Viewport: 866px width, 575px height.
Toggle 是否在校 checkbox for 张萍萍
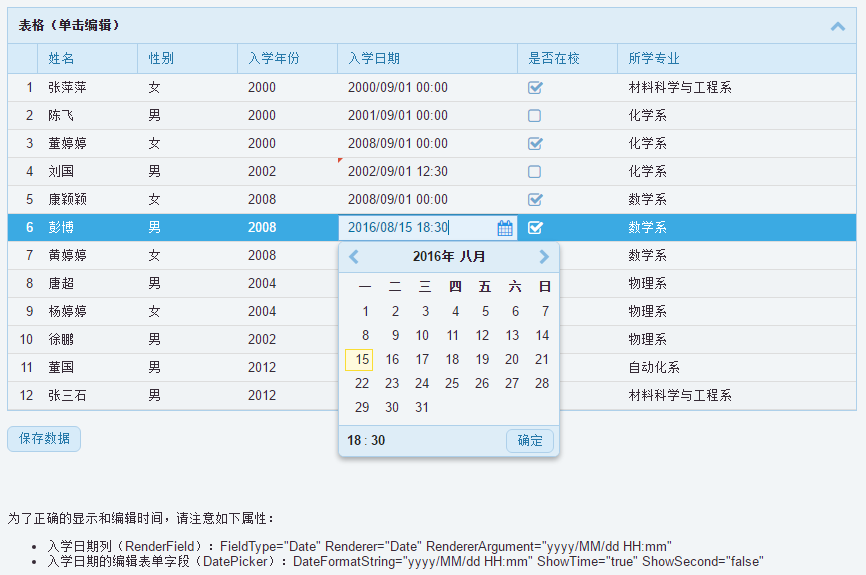tap(535, 88)
